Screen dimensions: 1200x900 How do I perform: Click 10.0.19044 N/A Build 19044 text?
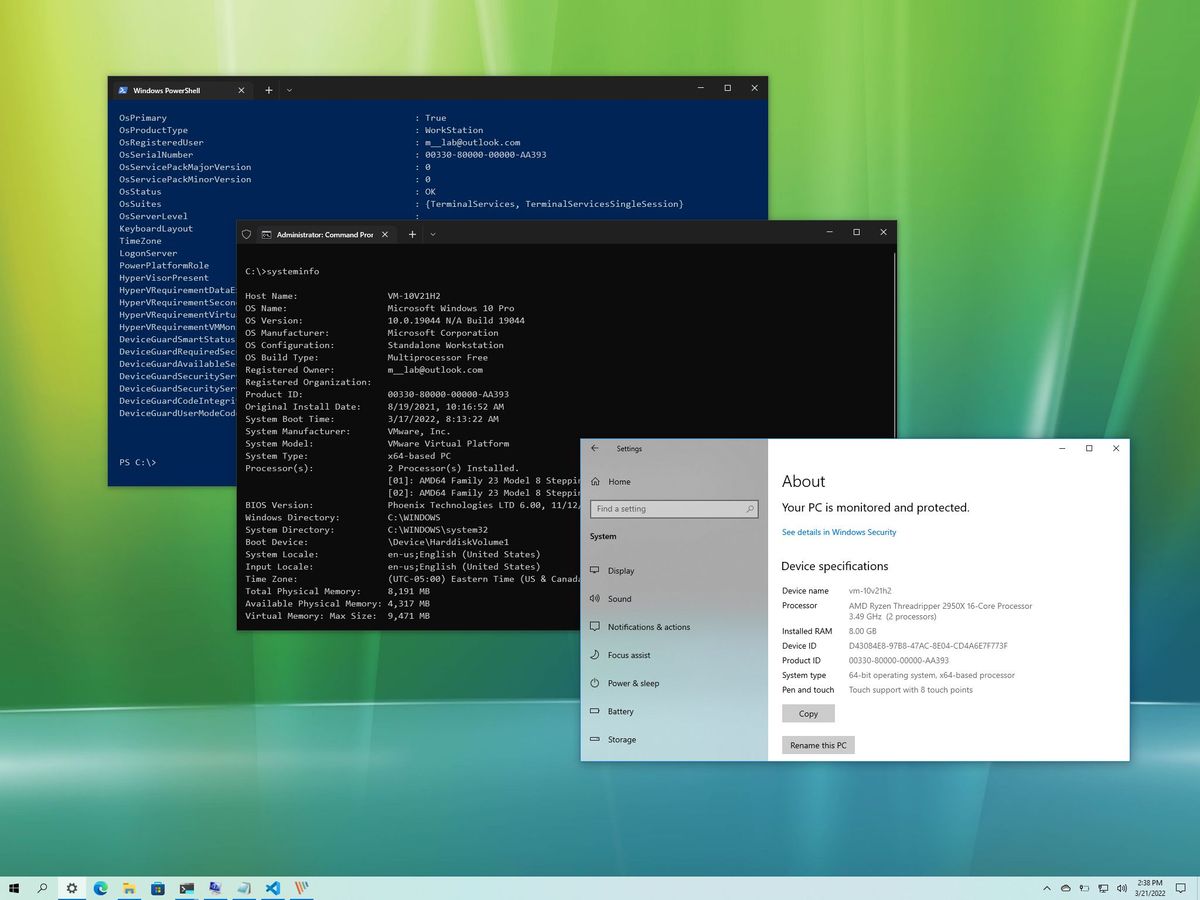456,321
